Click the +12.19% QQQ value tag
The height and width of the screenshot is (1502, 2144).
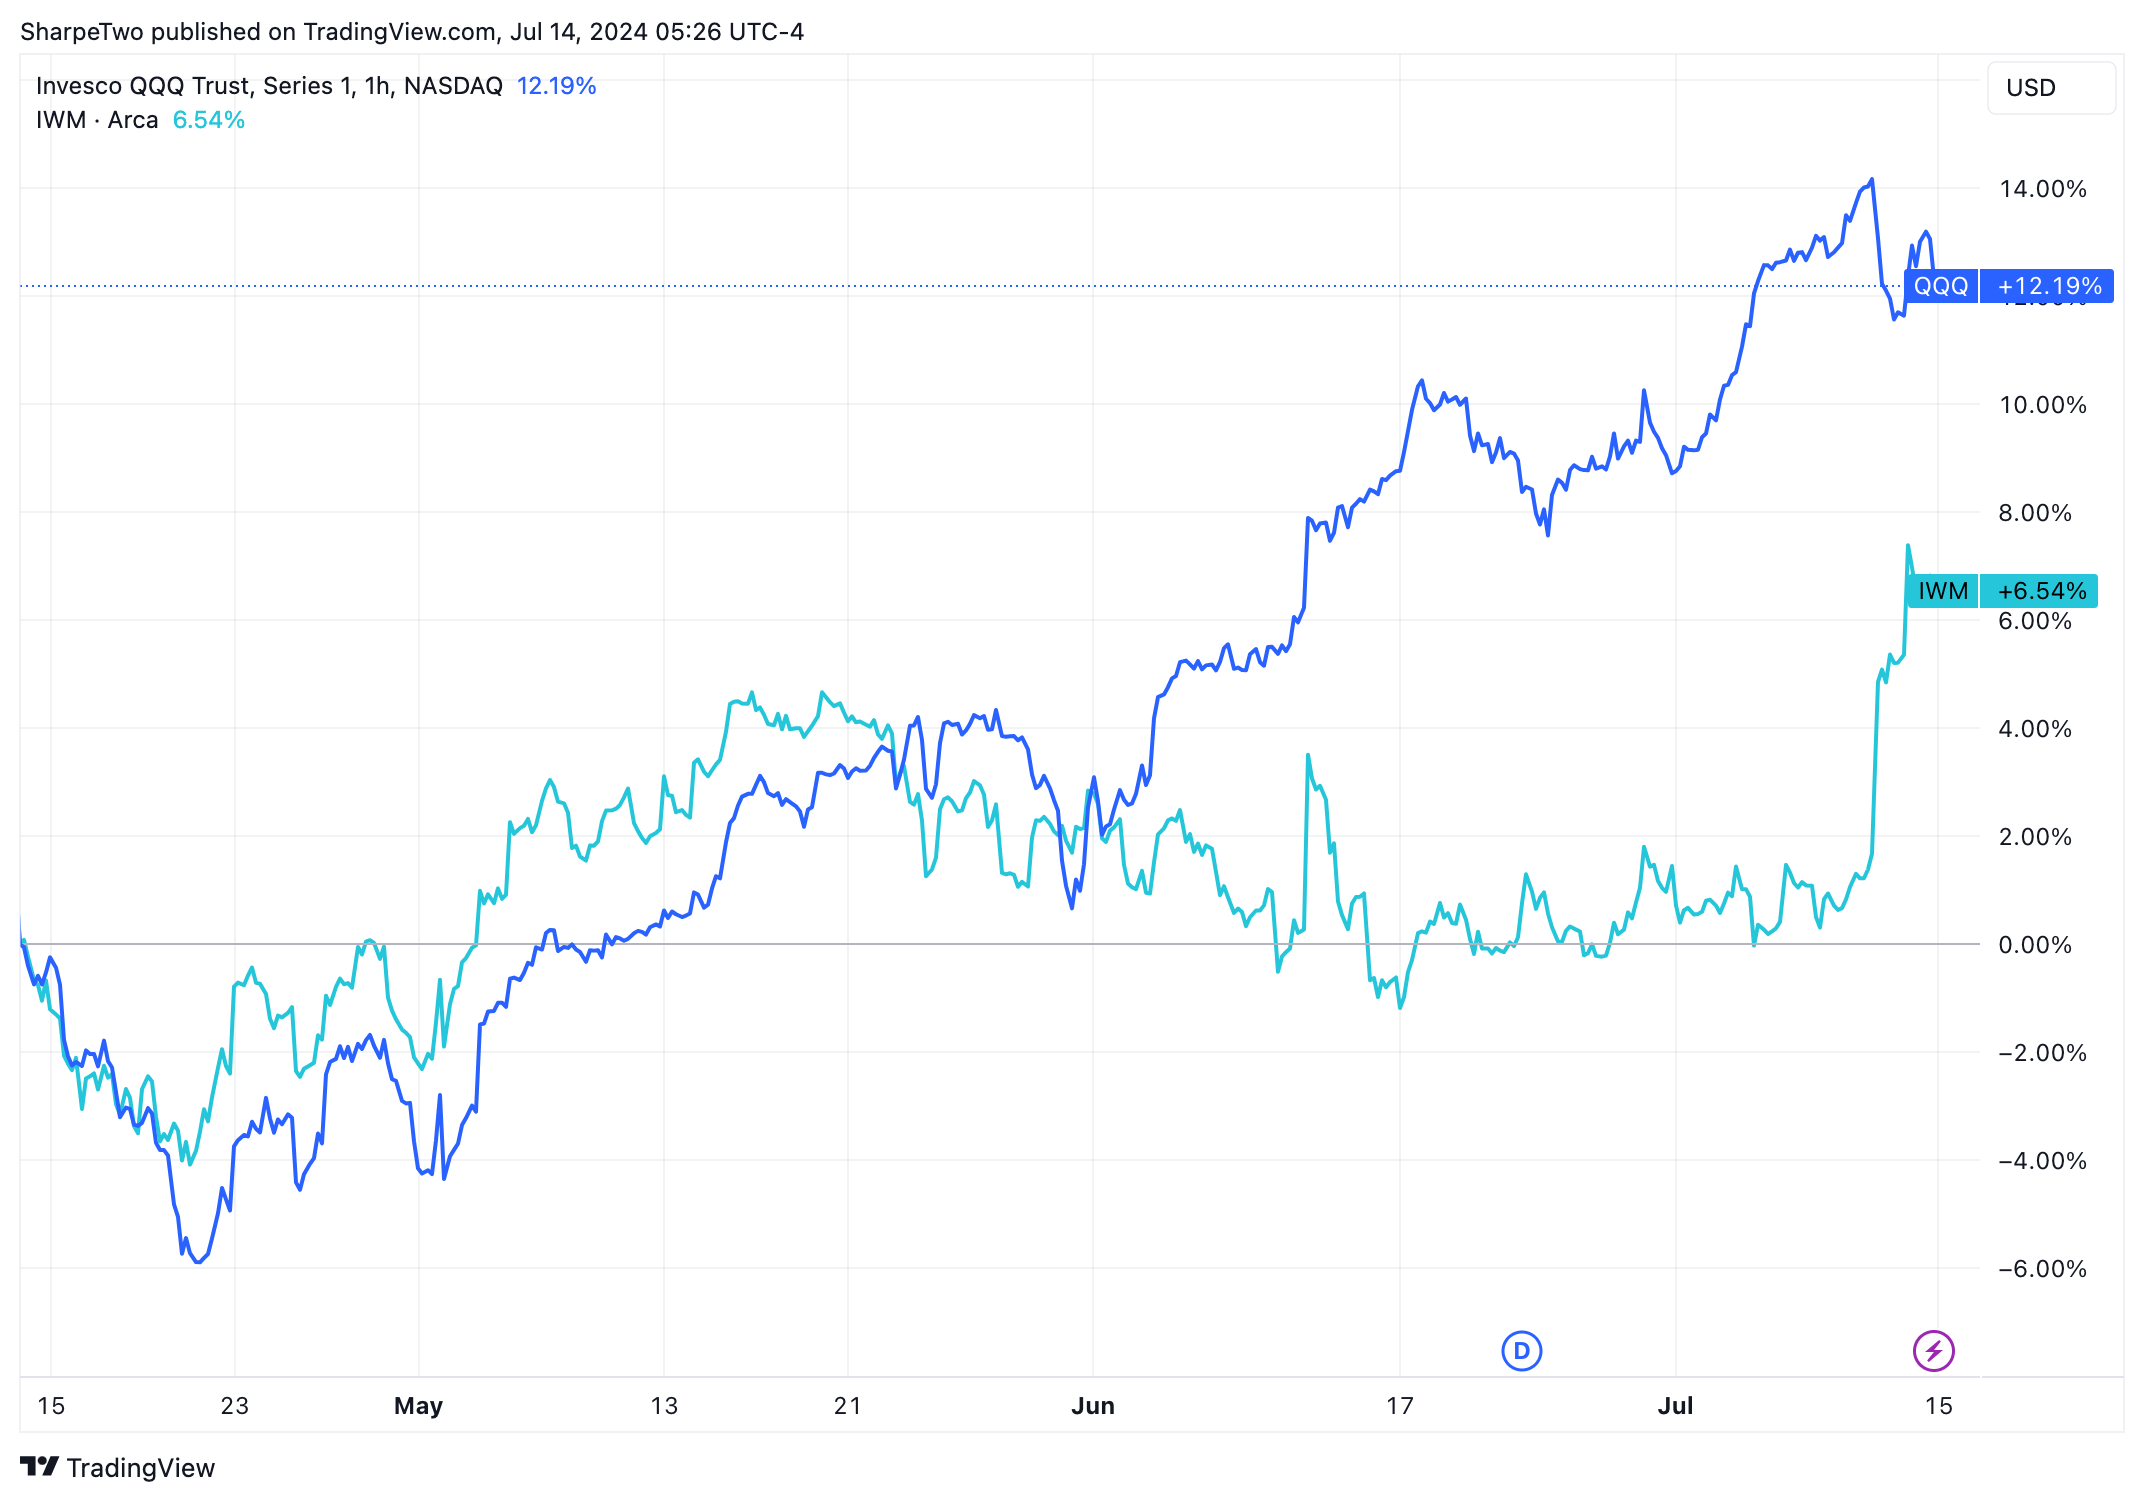click(x=2048, y=286)
